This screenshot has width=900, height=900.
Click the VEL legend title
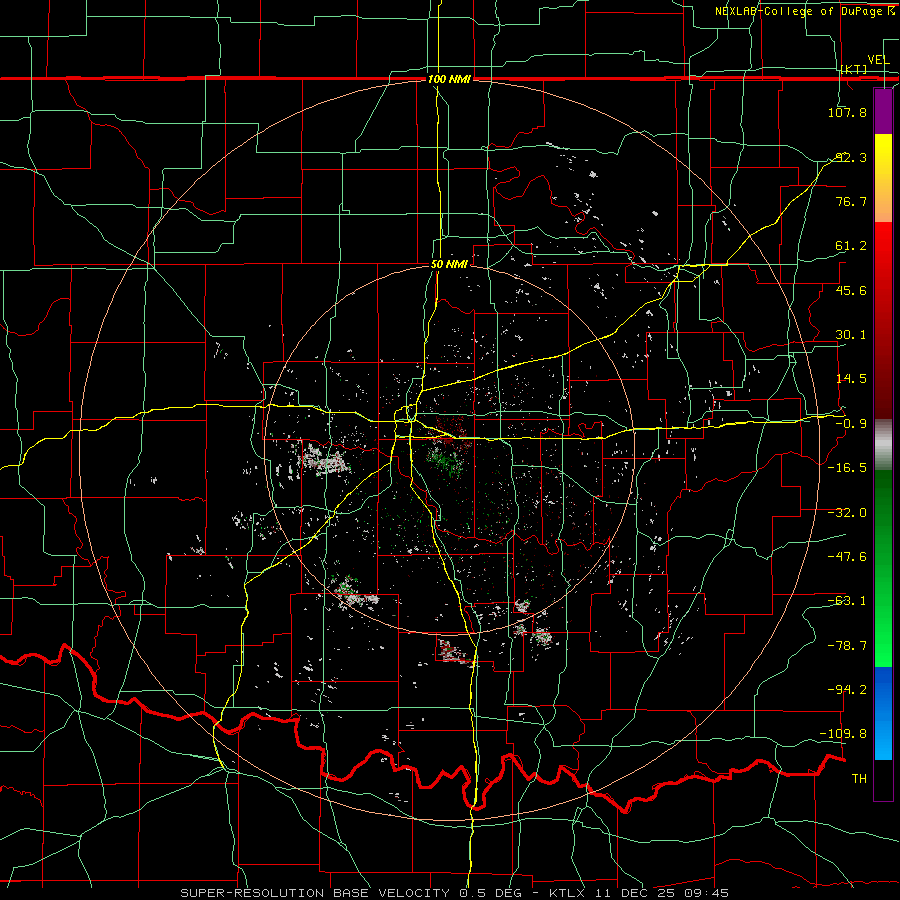pos(878,60)
